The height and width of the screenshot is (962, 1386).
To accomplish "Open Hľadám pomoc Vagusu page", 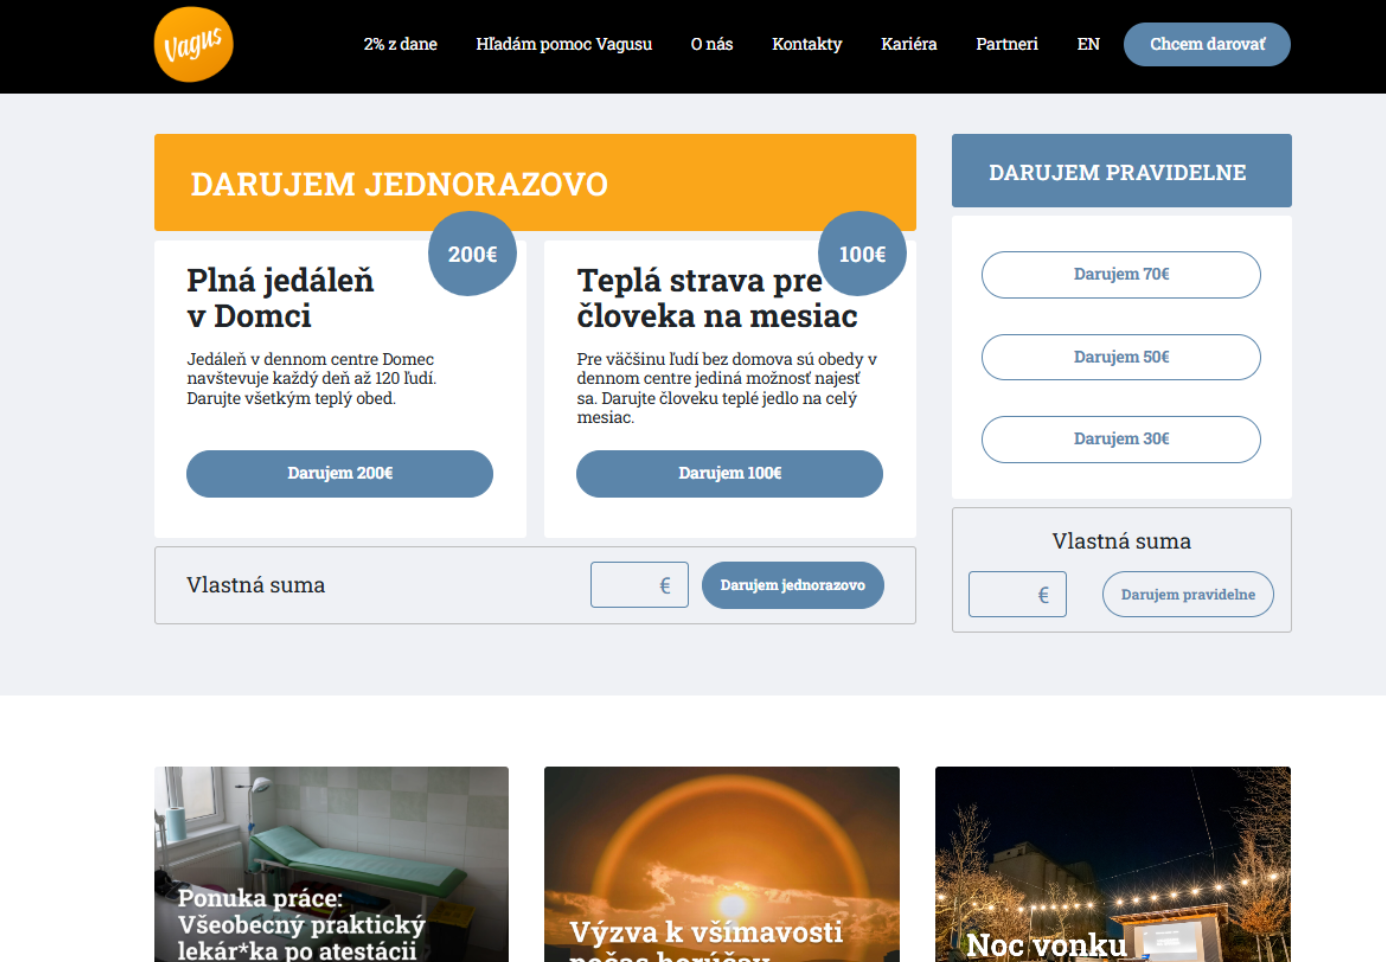I will (564, 44).
